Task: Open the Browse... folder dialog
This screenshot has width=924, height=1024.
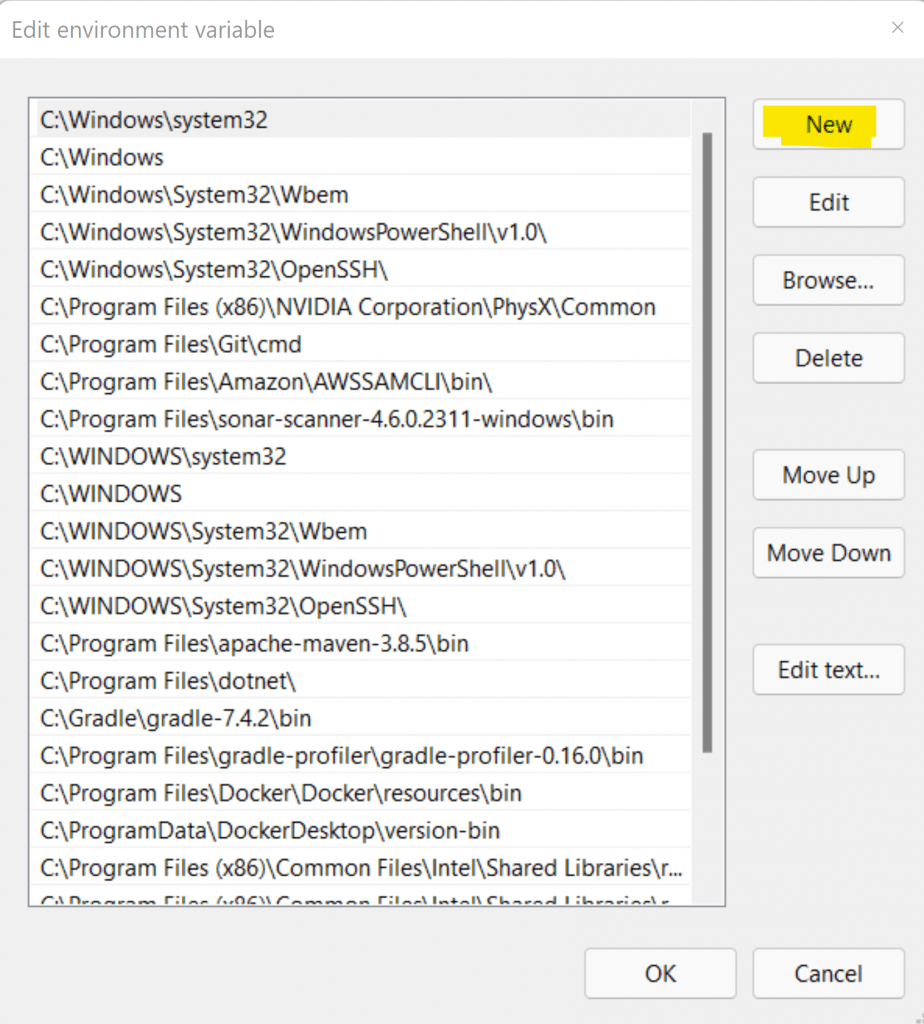Action: point(828,281)
